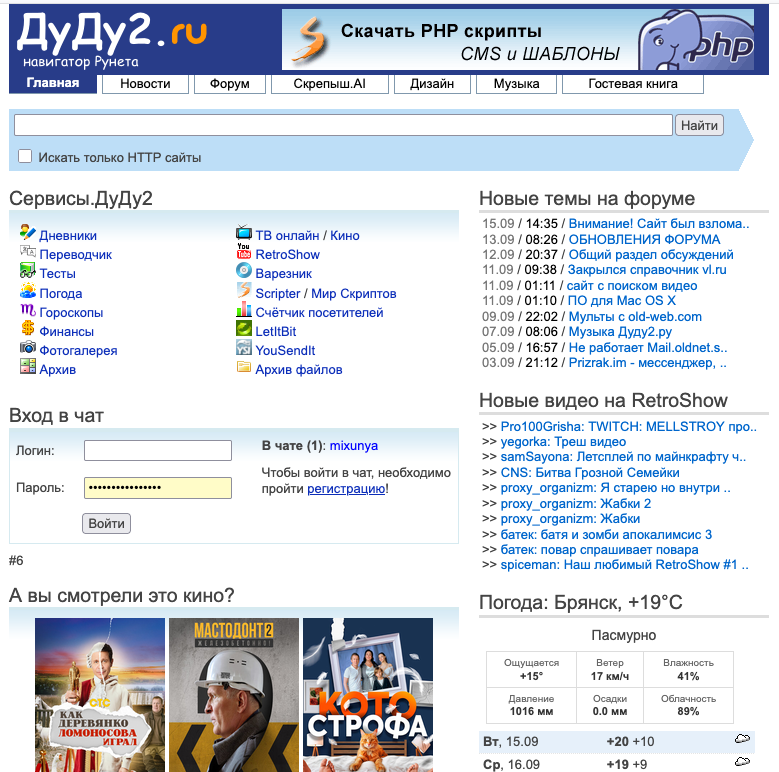The image size is (779, 772).
Task: Click the YouTube icon beside RetroShow
Action: coord(243,251)
